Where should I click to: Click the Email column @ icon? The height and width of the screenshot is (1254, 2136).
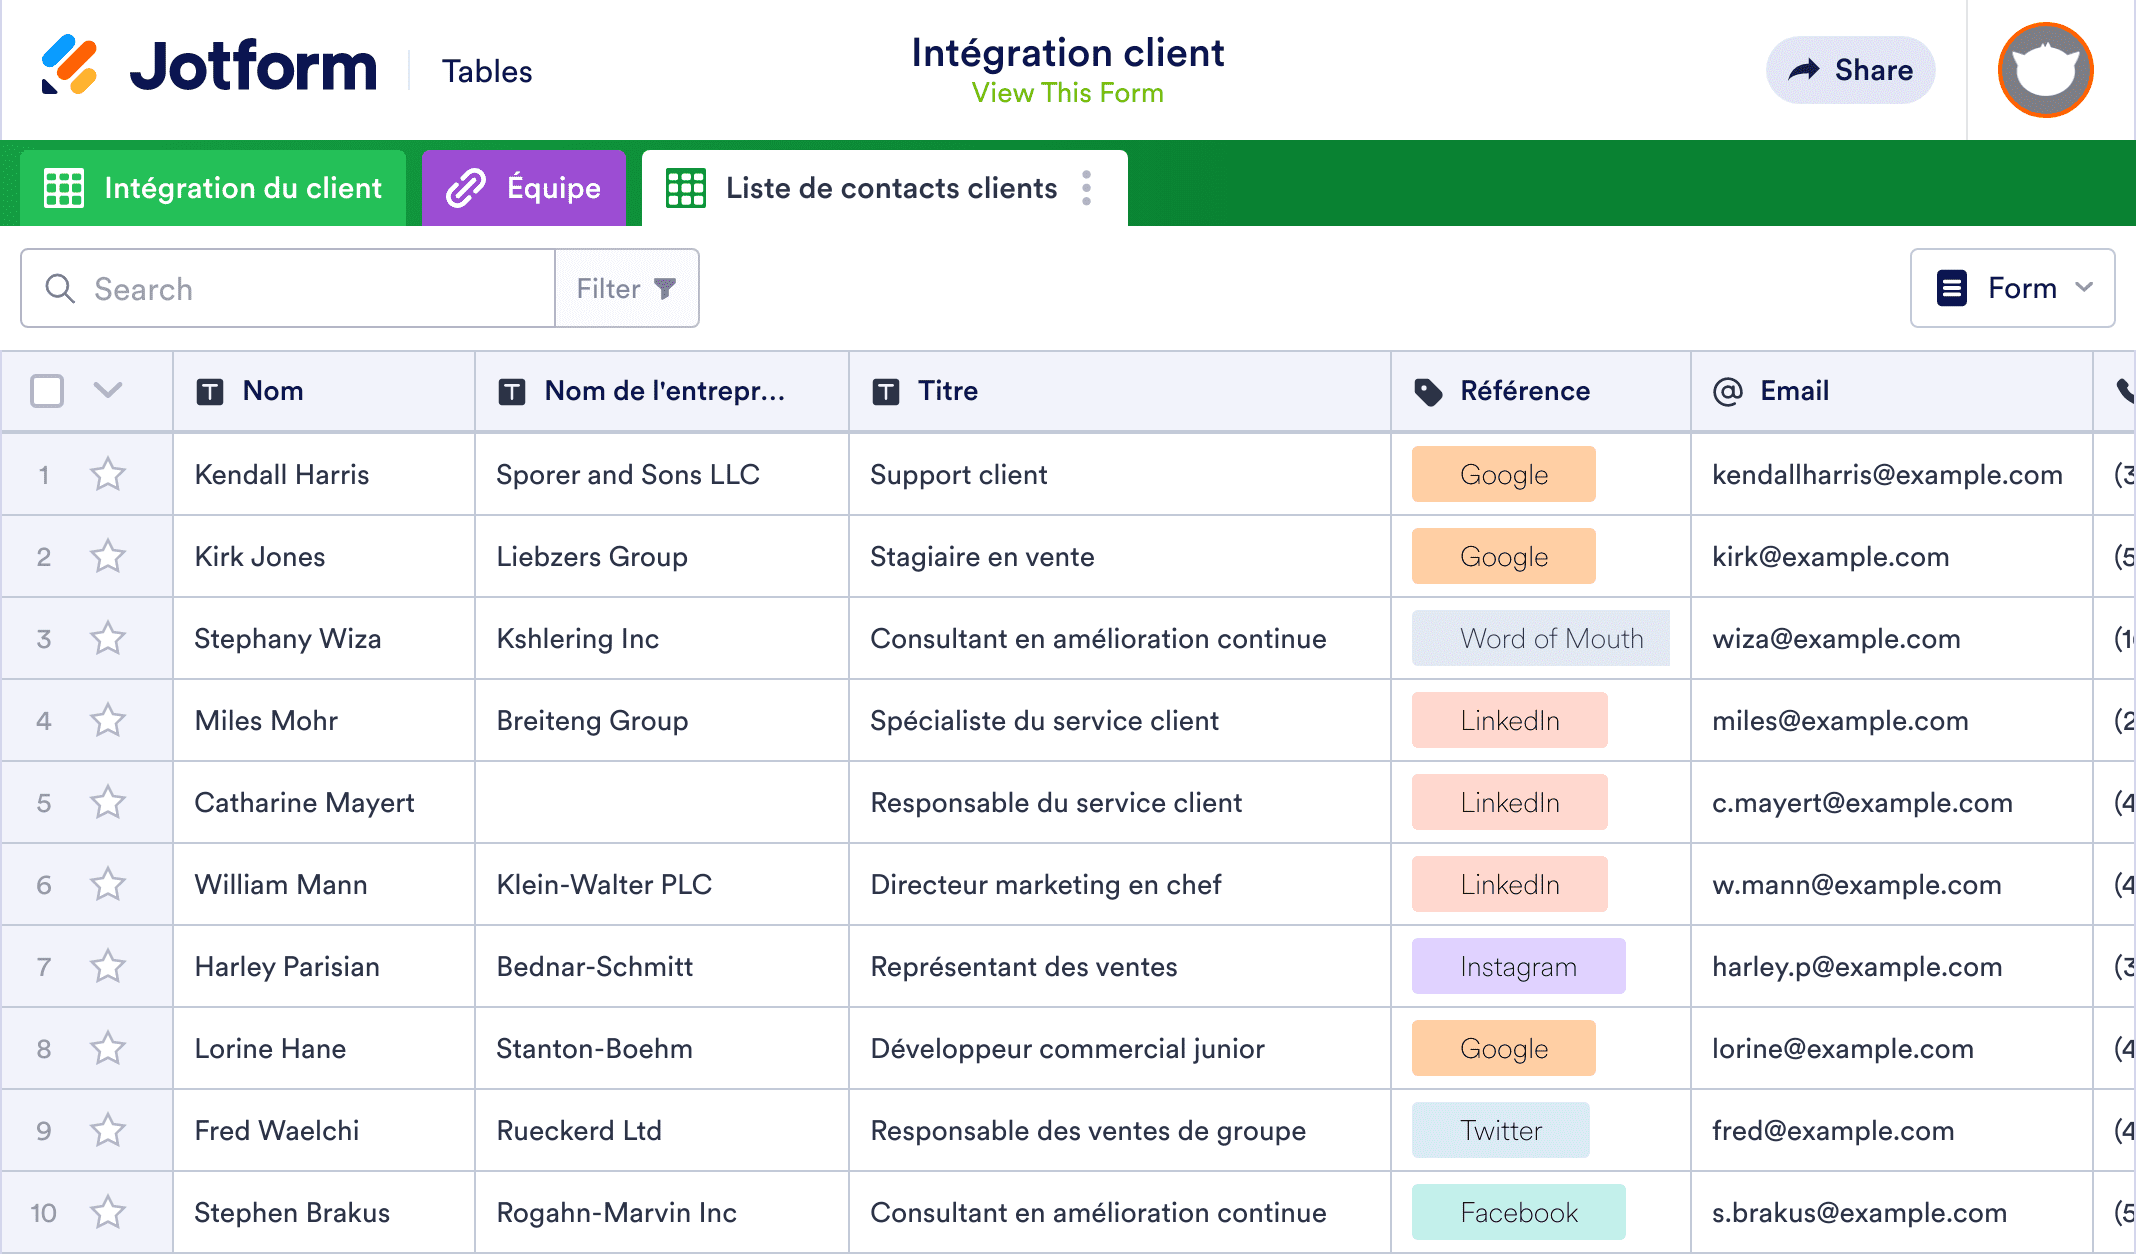click(x=1726, y=391)
